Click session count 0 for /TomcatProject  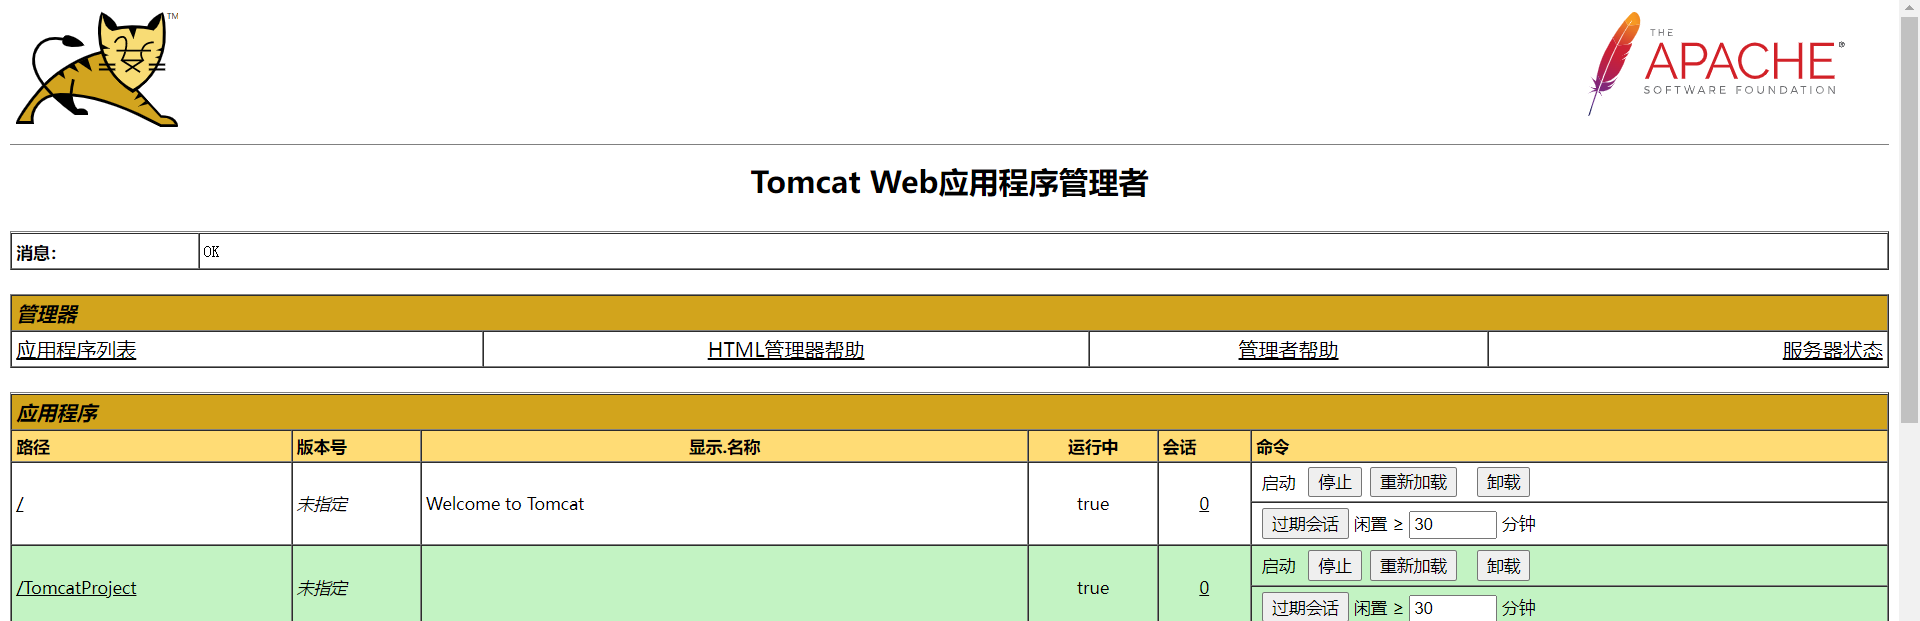click(x=1204, y=588)
